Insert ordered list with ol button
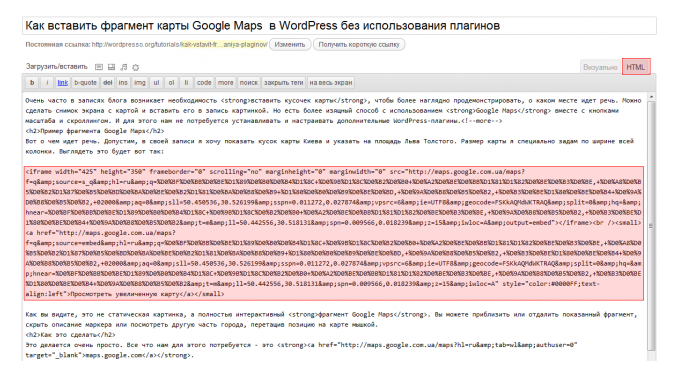The width and height of the screenshot is (674, 391). [172, 82]
